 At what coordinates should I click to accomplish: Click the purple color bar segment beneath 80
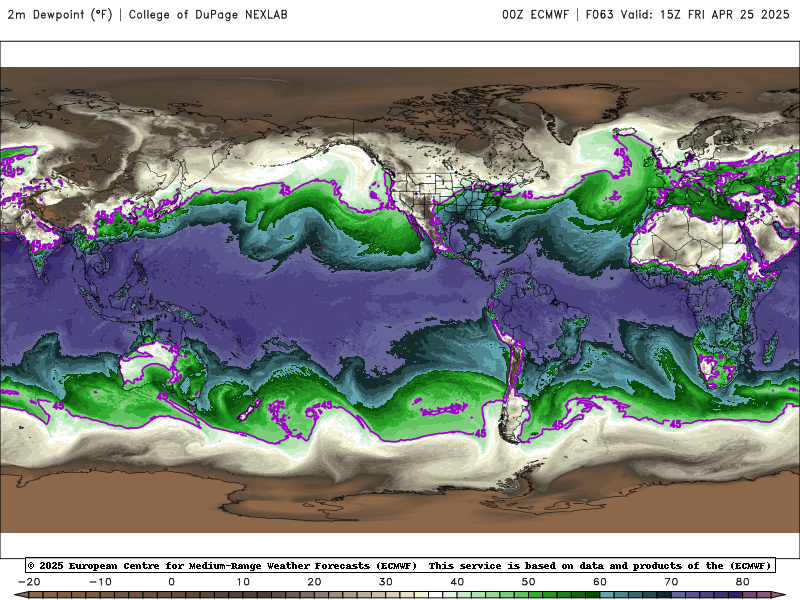750,595
